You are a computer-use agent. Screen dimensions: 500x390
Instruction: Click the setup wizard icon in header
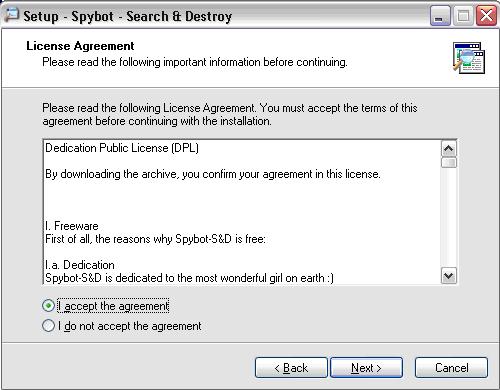pos(469,58)
